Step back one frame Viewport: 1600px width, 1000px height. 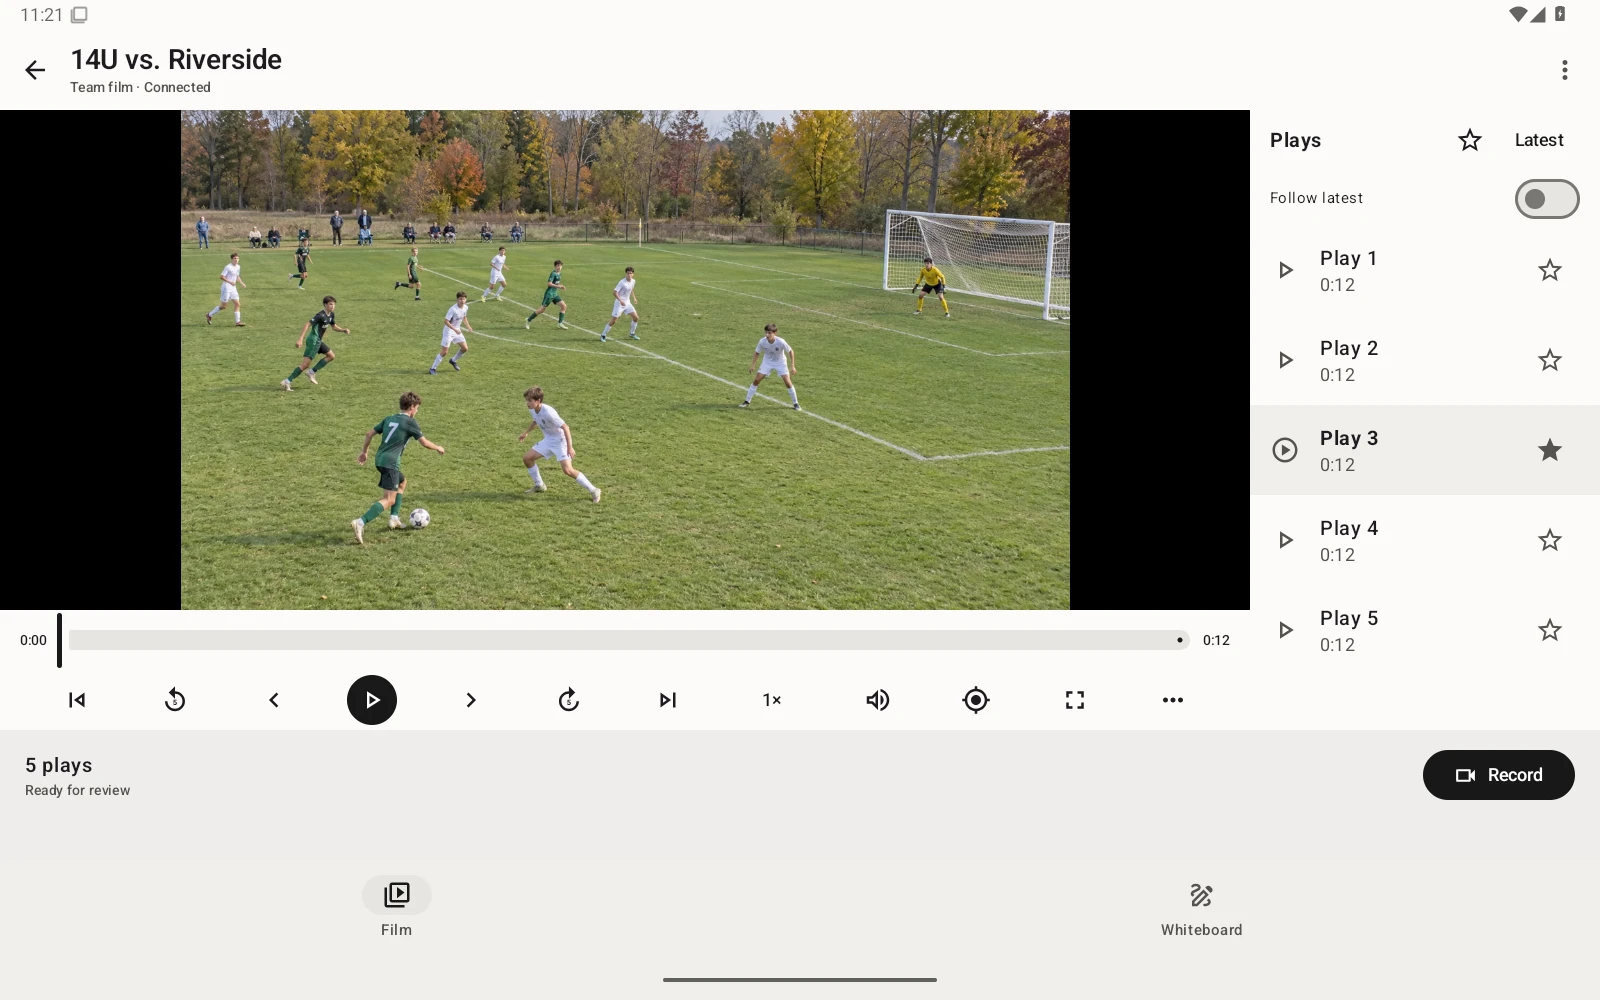pyautogui.click(x=273, y=700)
